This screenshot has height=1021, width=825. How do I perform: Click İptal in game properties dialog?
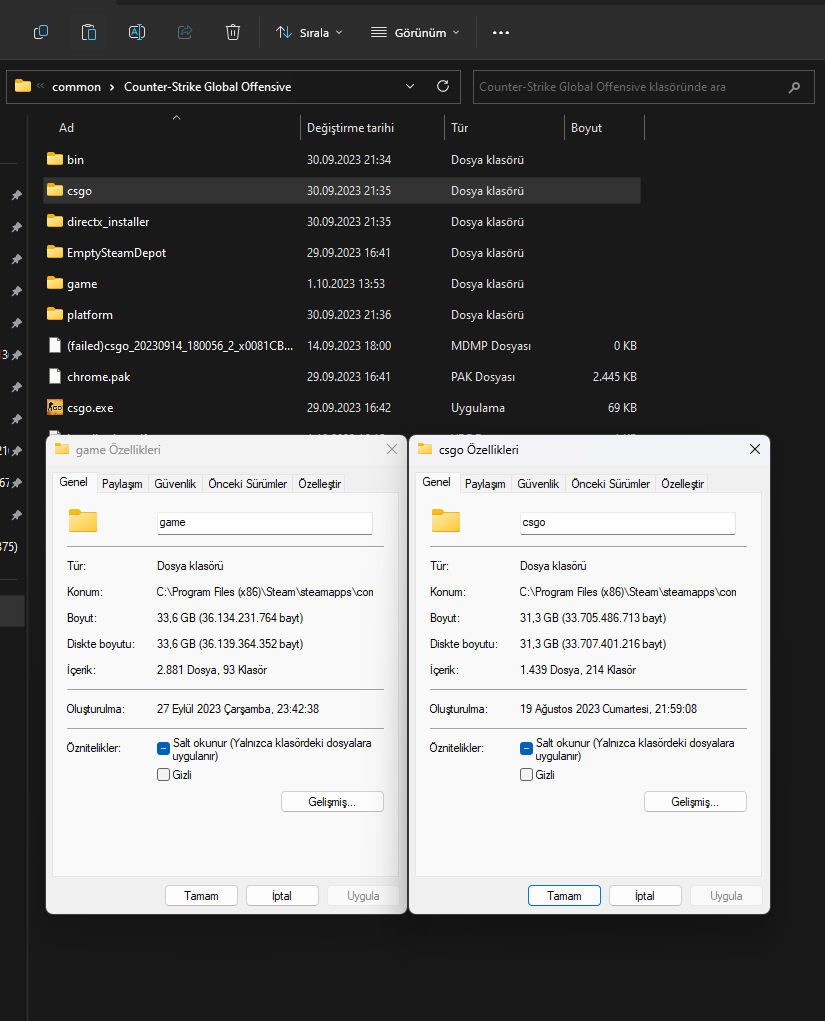pyautogui.click(x=282, y=895)
